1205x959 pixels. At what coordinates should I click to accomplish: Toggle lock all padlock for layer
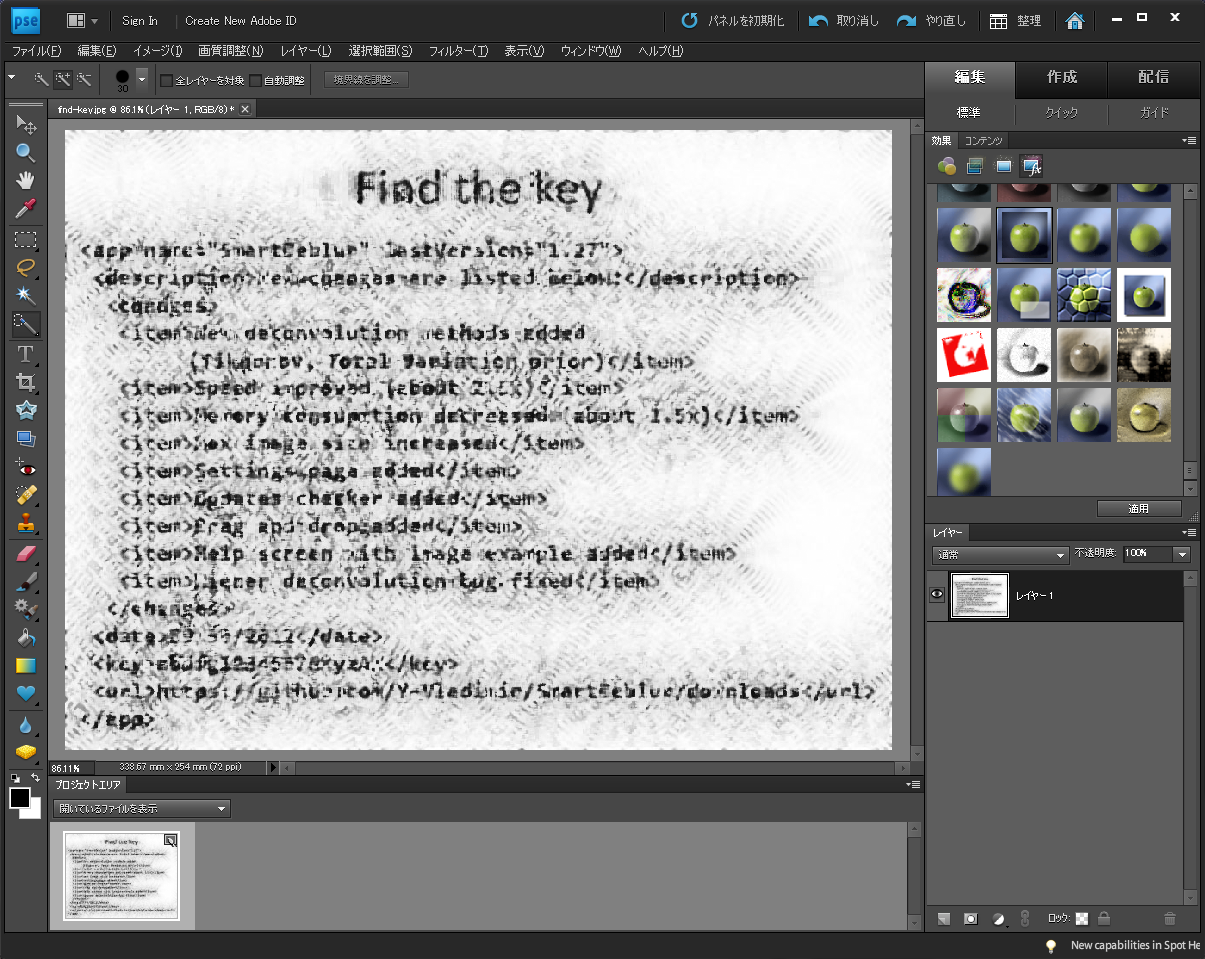[x=1104, y=918]
